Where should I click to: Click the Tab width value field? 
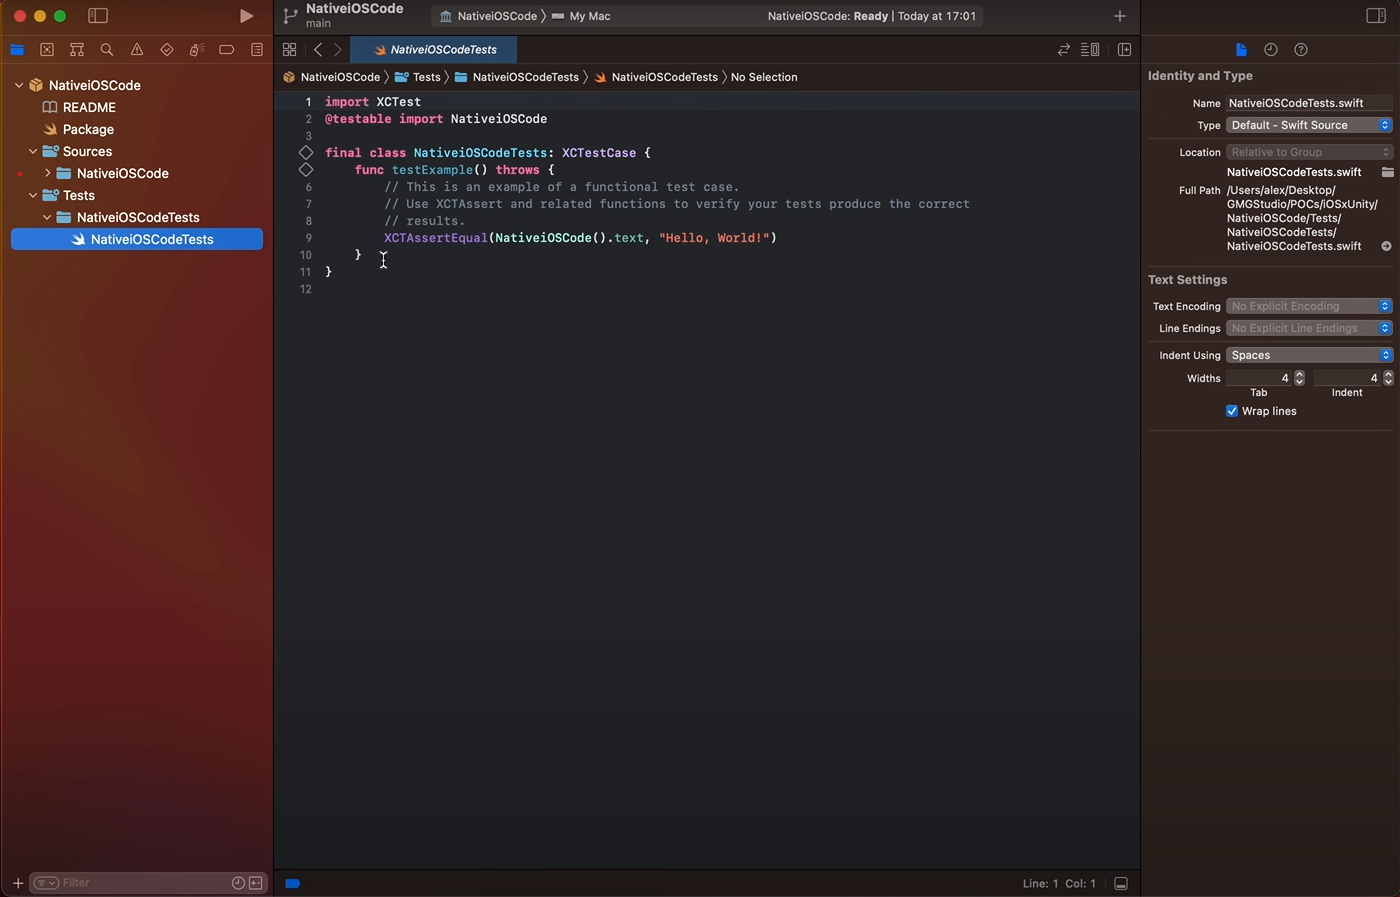pyautogui.click(x=1259, y=378)
